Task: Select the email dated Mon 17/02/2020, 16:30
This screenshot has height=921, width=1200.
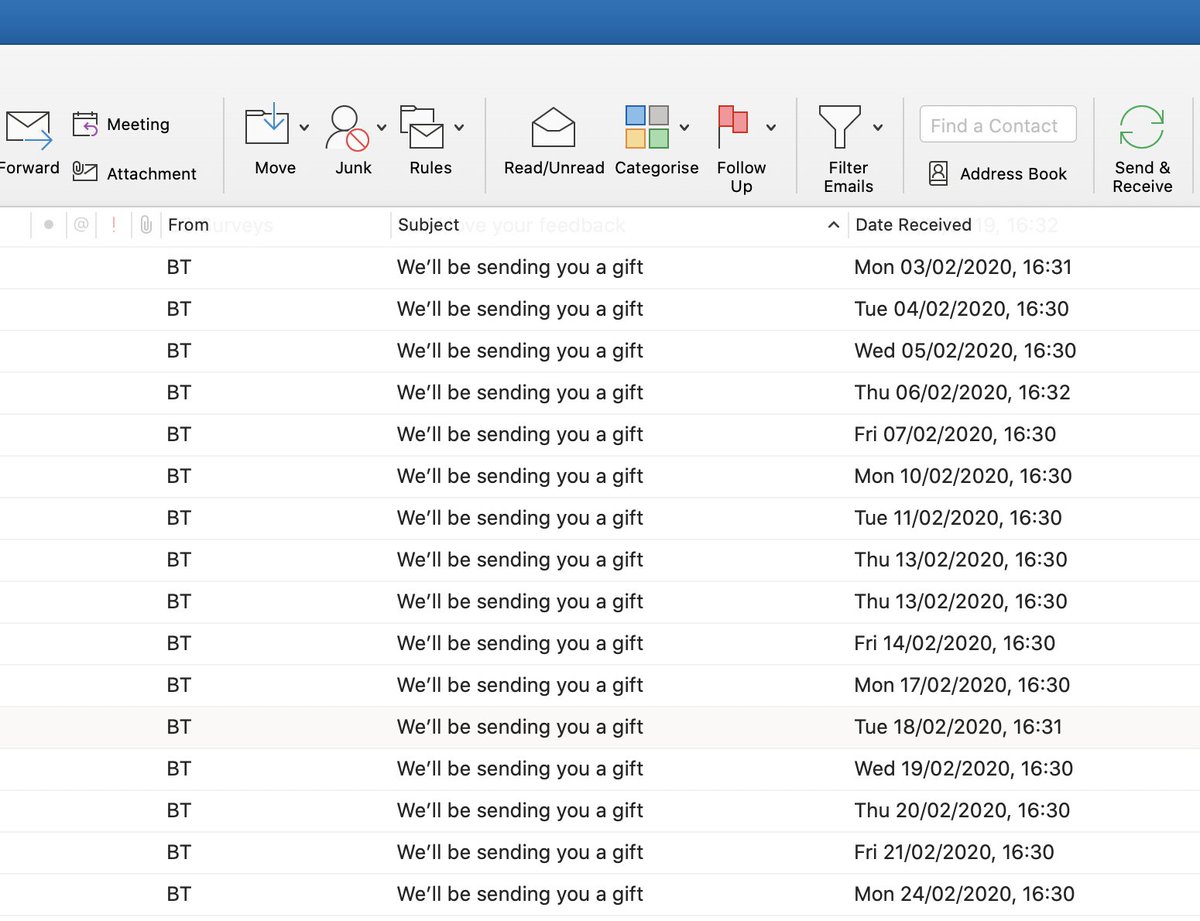Action: (x=600, y=686)
